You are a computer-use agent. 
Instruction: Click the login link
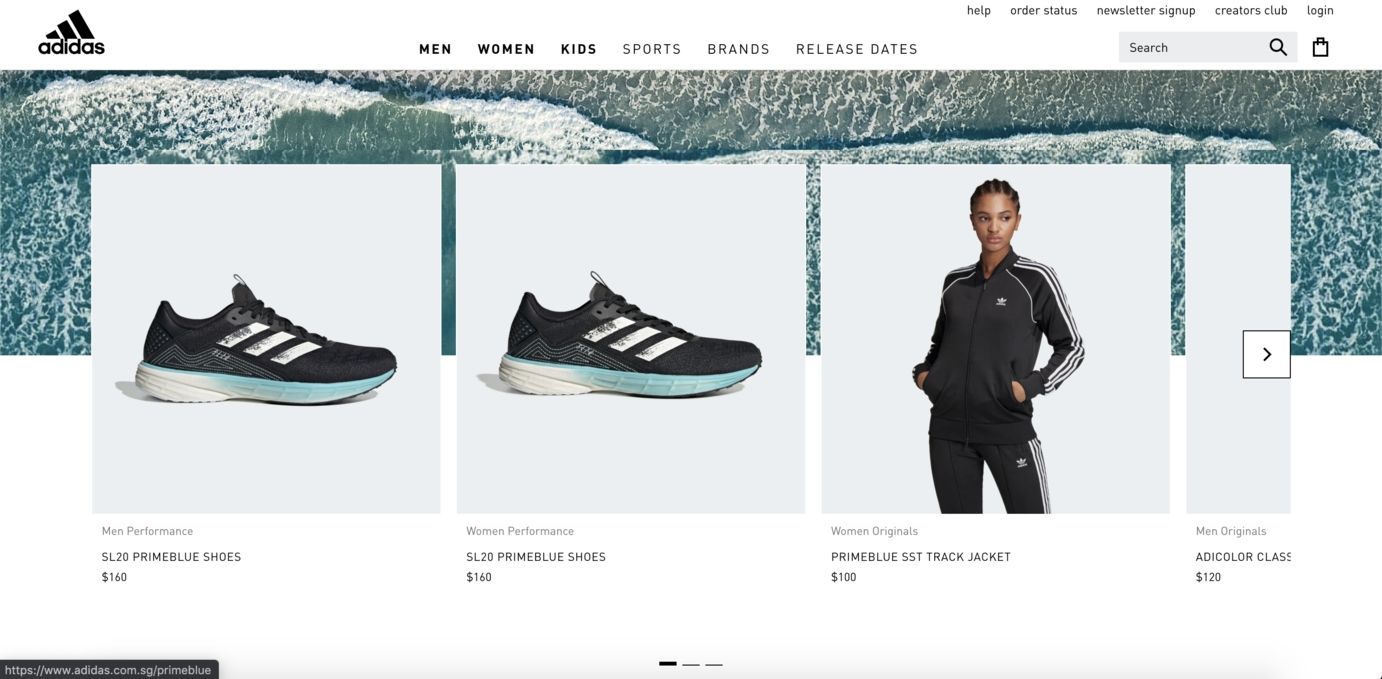(x=1320, y=10)
